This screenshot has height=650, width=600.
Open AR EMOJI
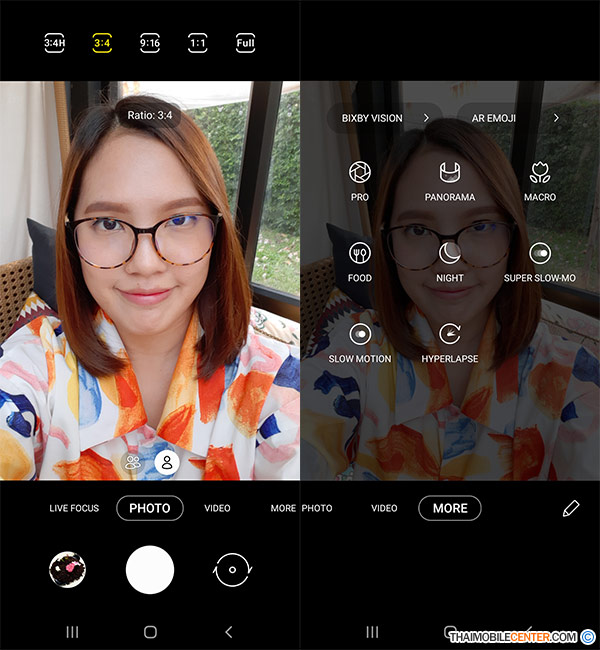[515, 118]
